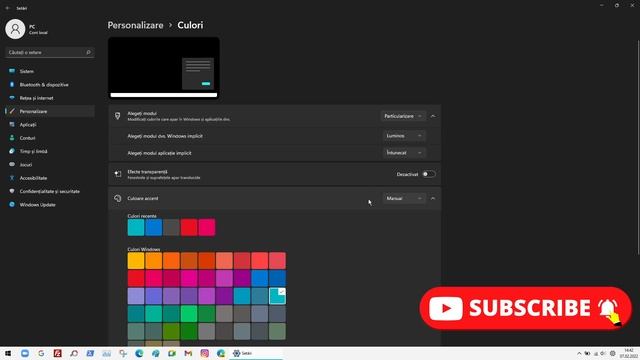Select Personalizare in the sidebar
This screenshot has width=640, height=360.
[x=50, y=111]
